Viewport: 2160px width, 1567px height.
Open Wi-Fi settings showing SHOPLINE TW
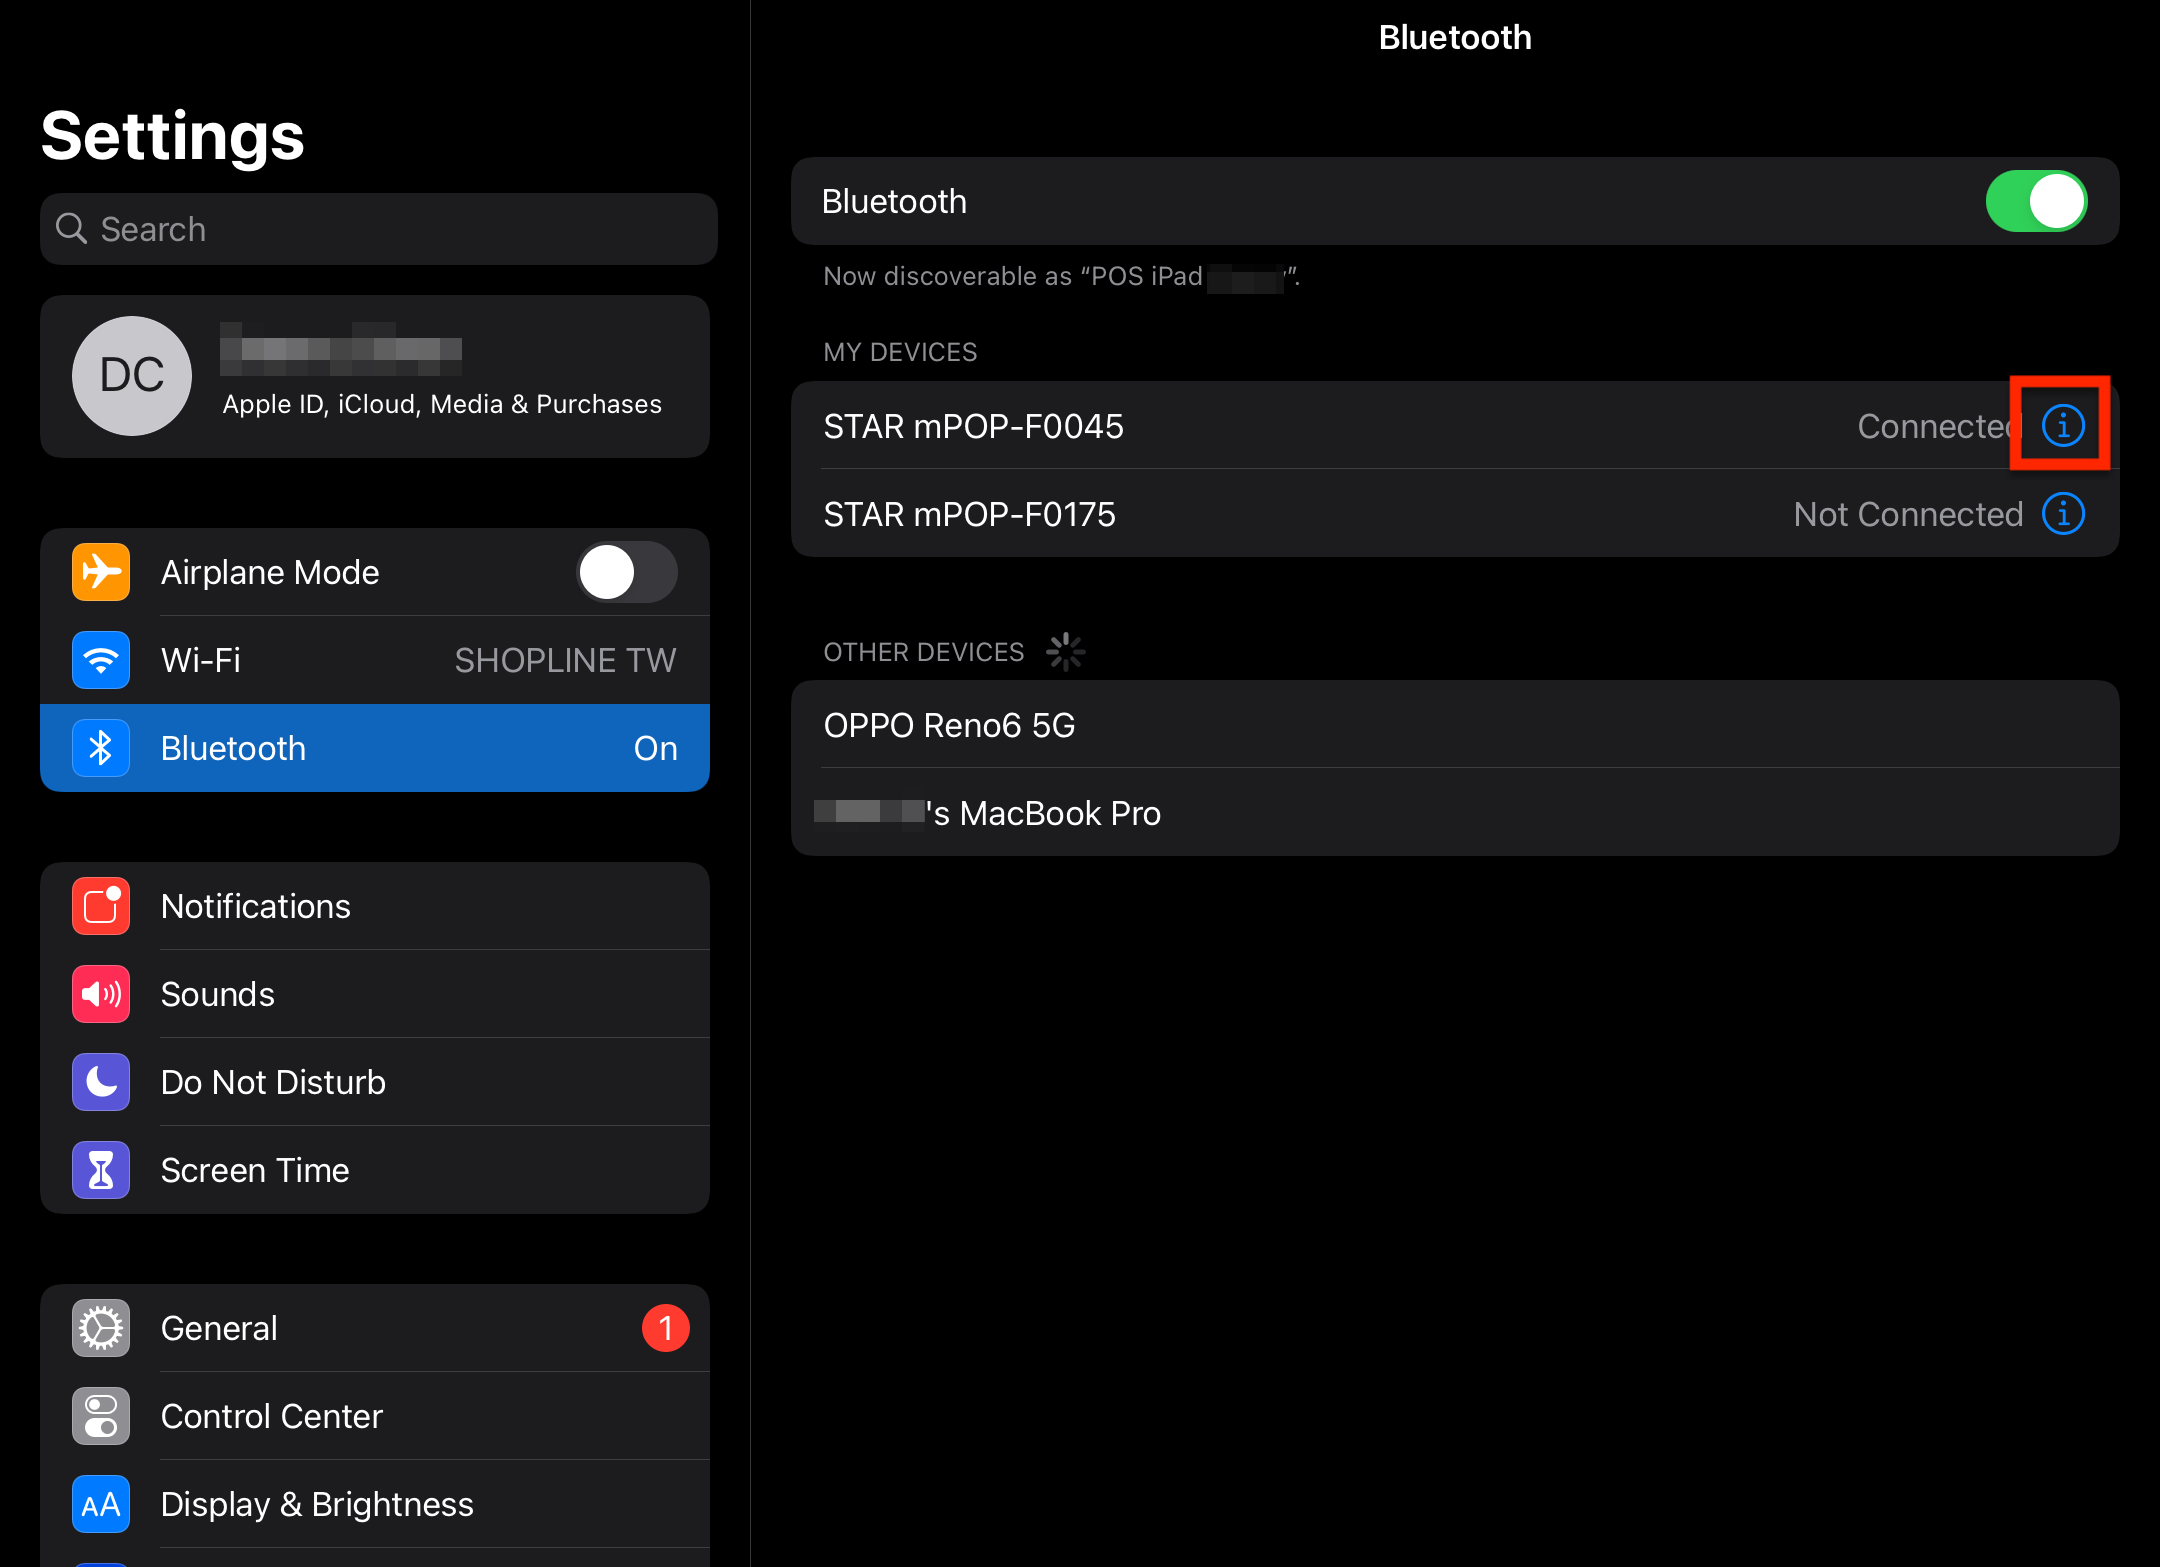[x=375, y=660]
